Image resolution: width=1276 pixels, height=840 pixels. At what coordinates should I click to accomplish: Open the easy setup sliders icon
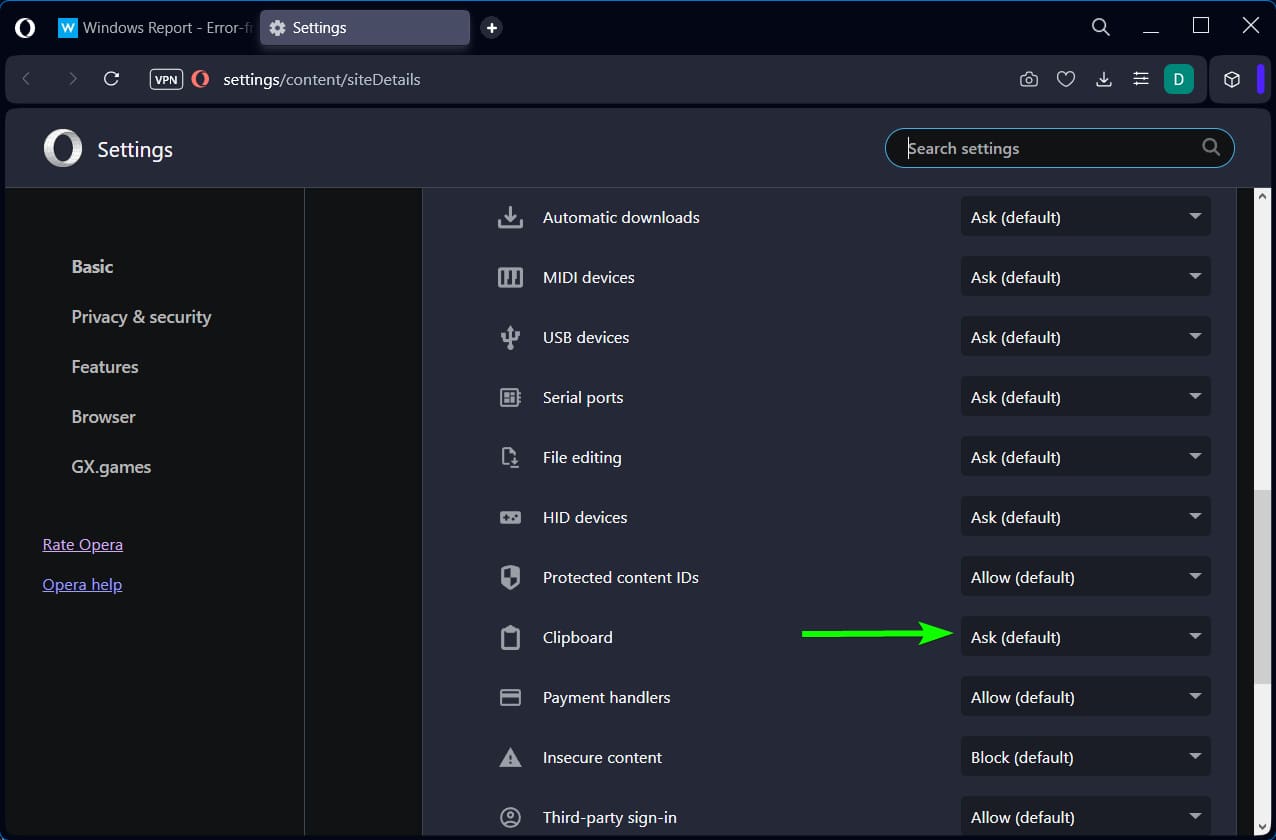1141,79
